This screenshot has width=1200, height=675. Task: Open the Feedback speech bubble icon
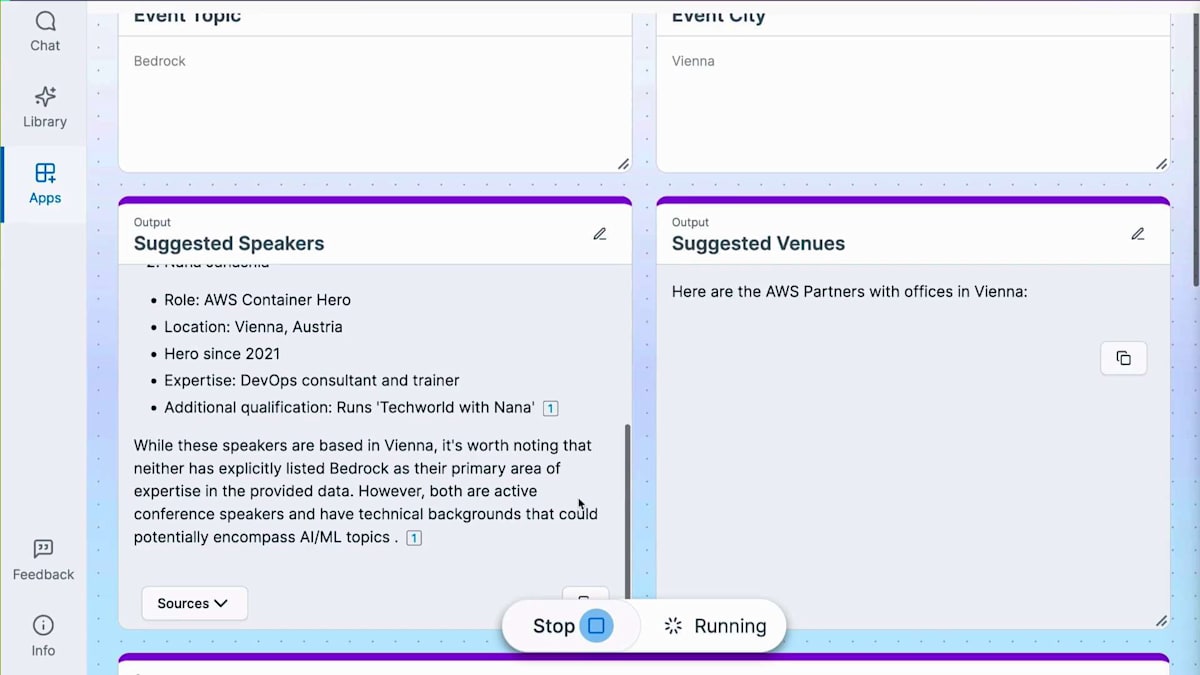coord(43,560)
